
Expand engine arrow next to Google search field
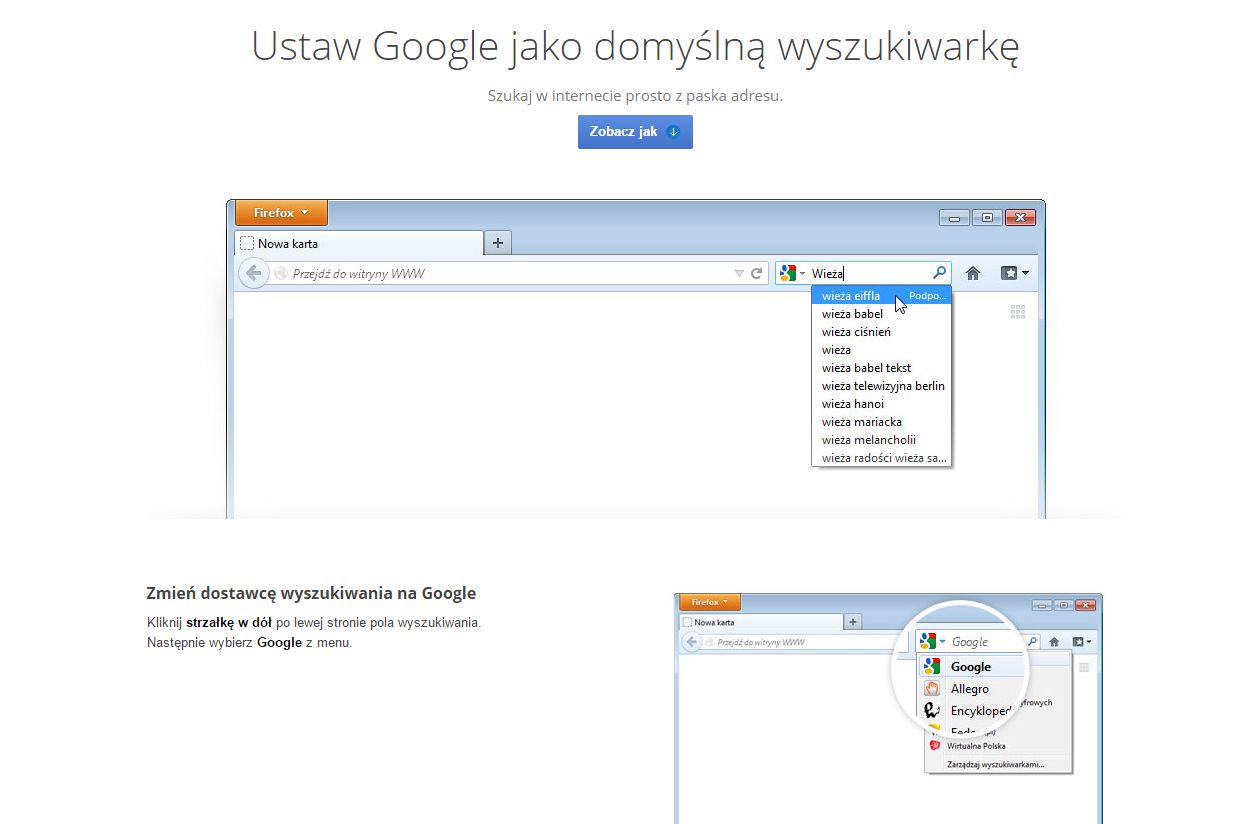[943, 642]
